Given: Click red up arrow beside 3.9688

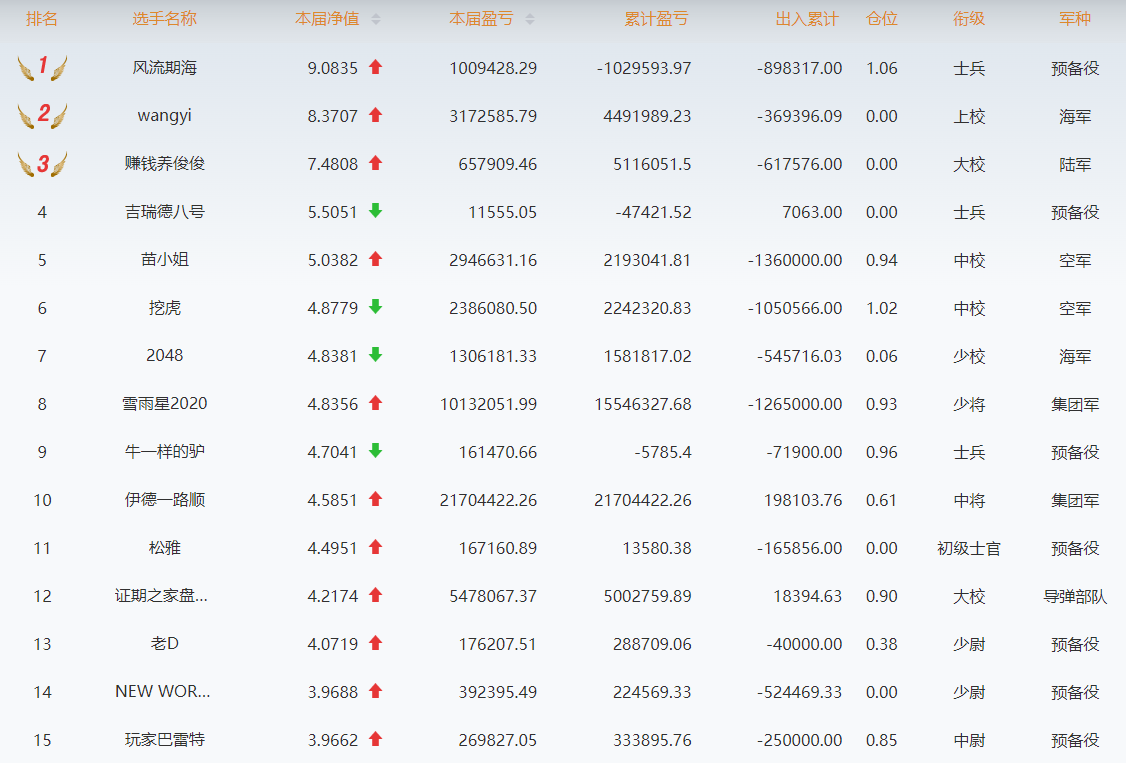Looking at the screenshot, I should pos(375,691).
